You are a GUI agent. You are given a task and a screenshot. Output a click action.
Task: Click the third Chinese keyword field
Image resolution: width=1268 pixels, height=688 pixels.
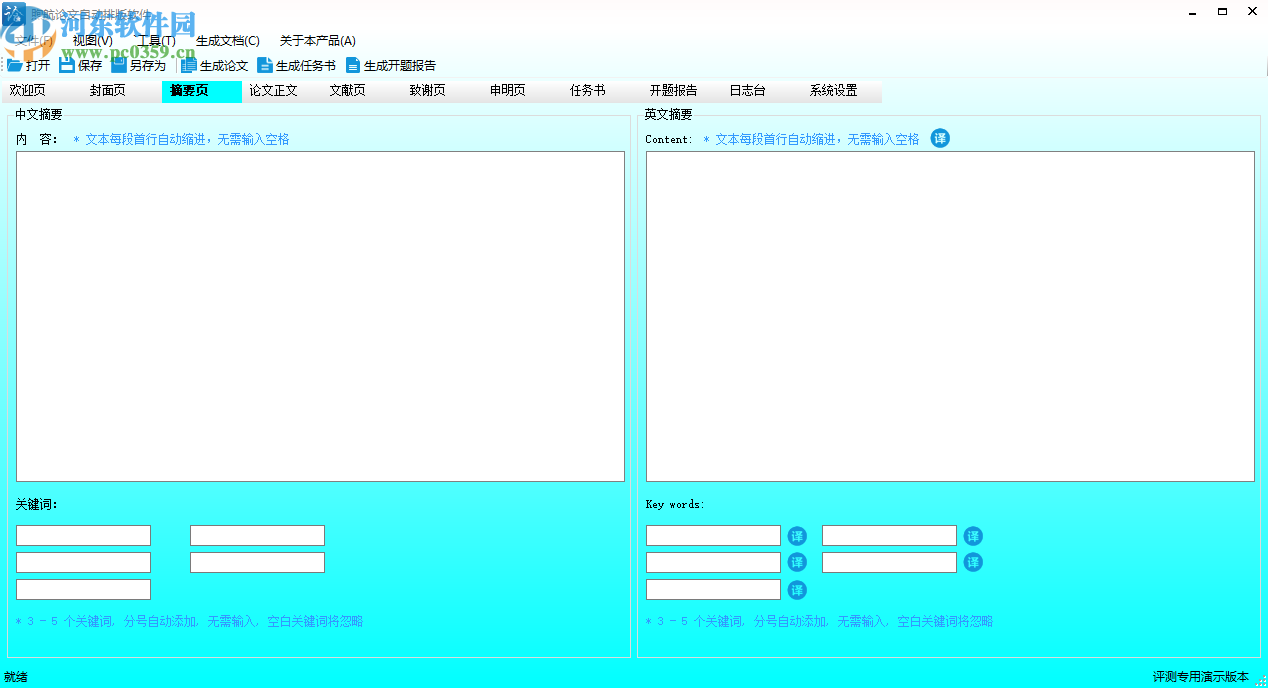click(x=83, y=563)
